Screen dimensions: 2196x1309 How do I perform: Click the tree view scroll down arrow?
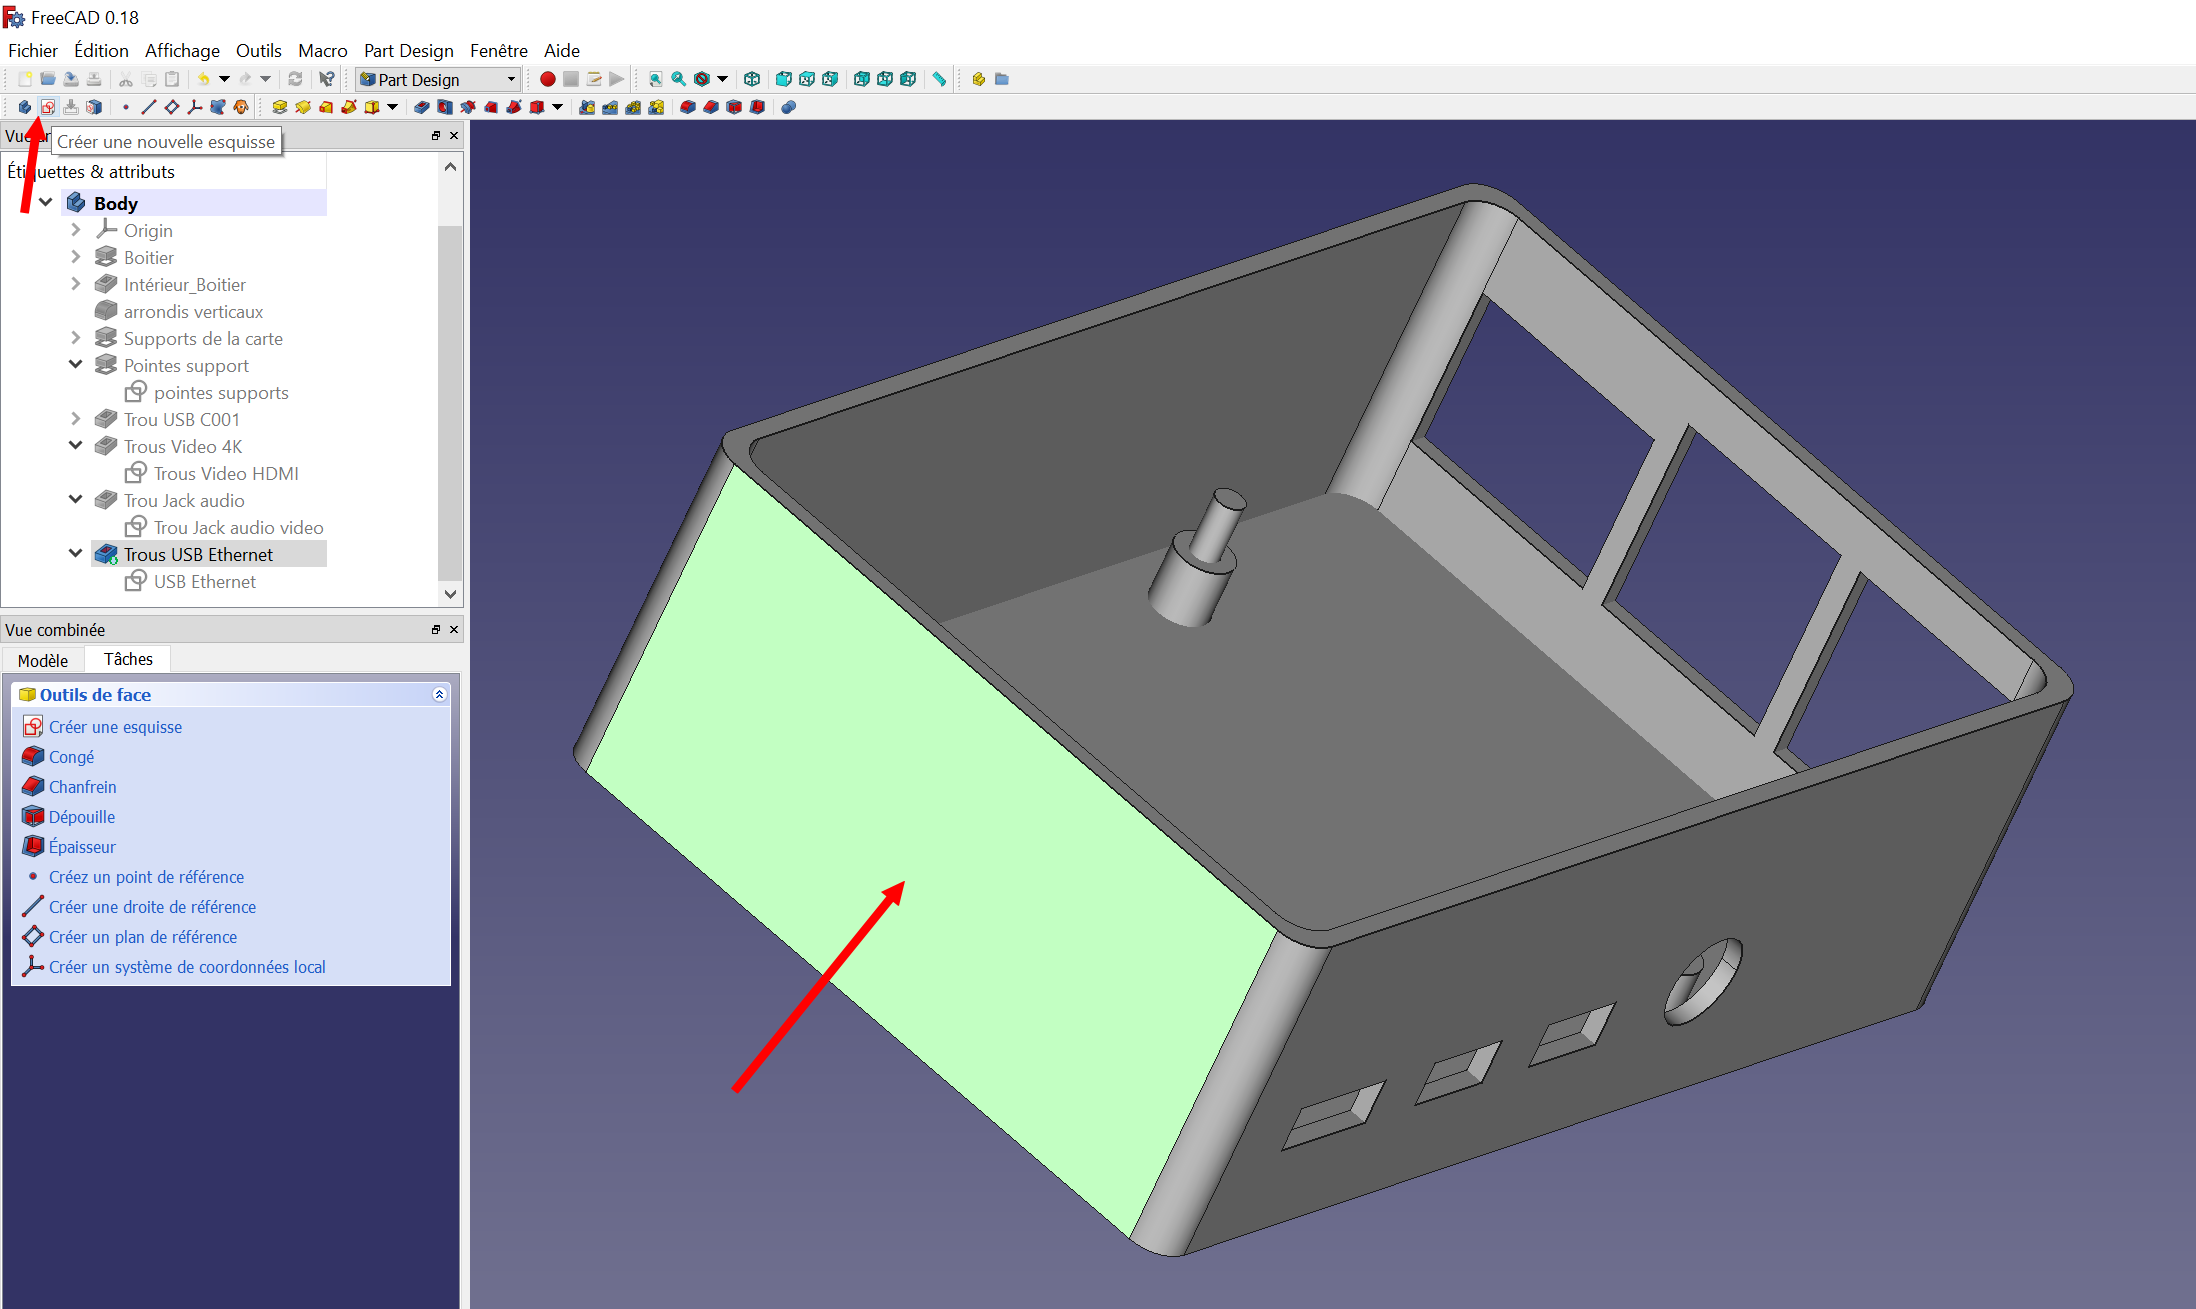click(x=450, y=594)
